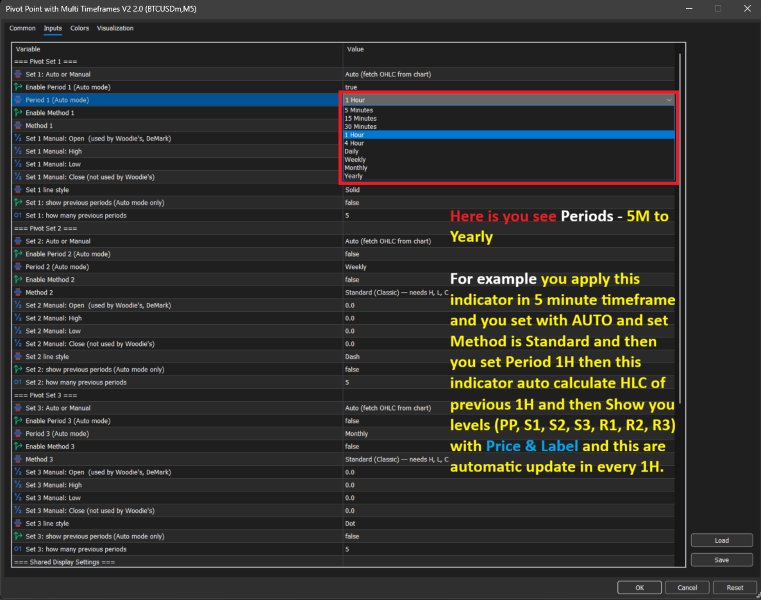Choose 15 Minutes from period list
761x600 pixels.
click(509, 118)
